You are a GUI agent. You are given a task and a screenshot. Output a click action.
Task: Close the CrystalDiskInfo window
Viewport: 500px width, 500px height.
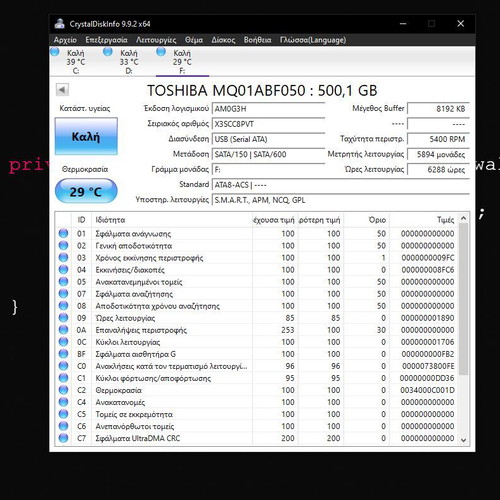[x=461, y=24]
